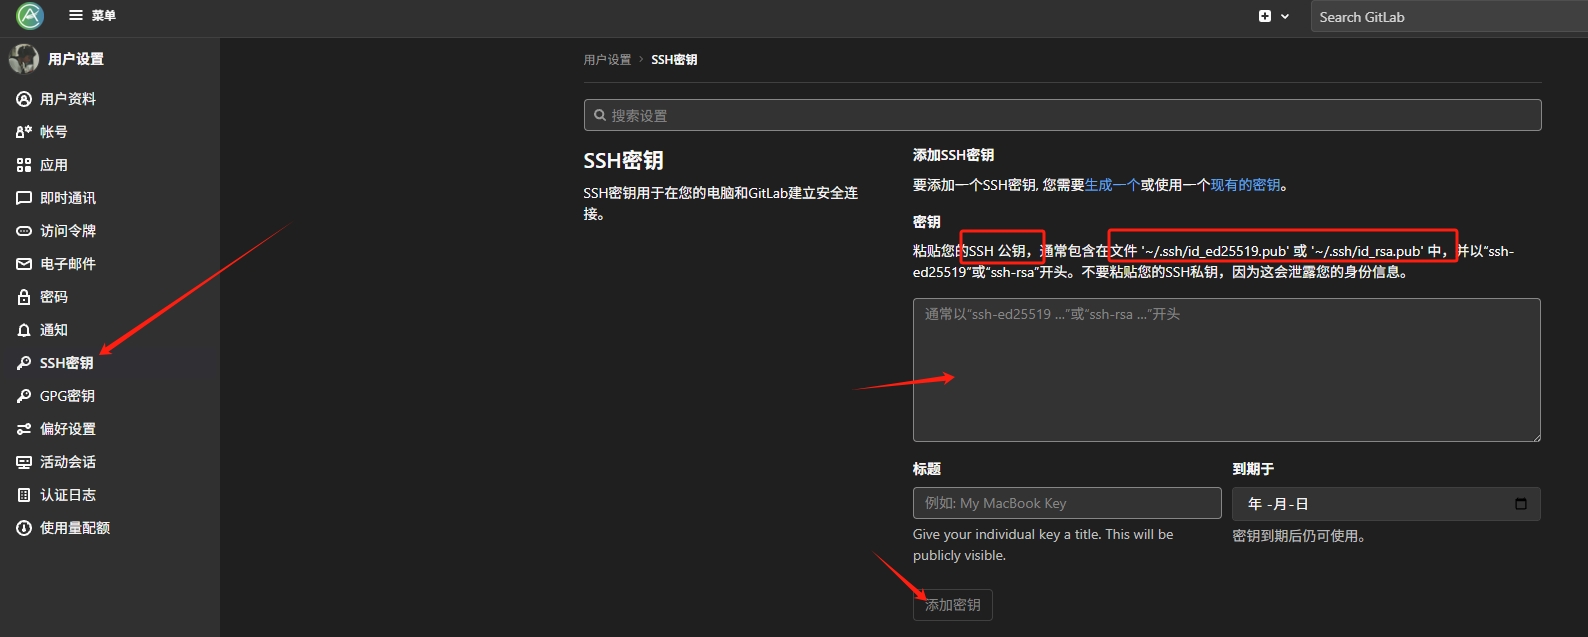Click the 添加密钥 button
Image resolution: width=1588 pixels, height=637 pixels.
[x=952, y=605]
